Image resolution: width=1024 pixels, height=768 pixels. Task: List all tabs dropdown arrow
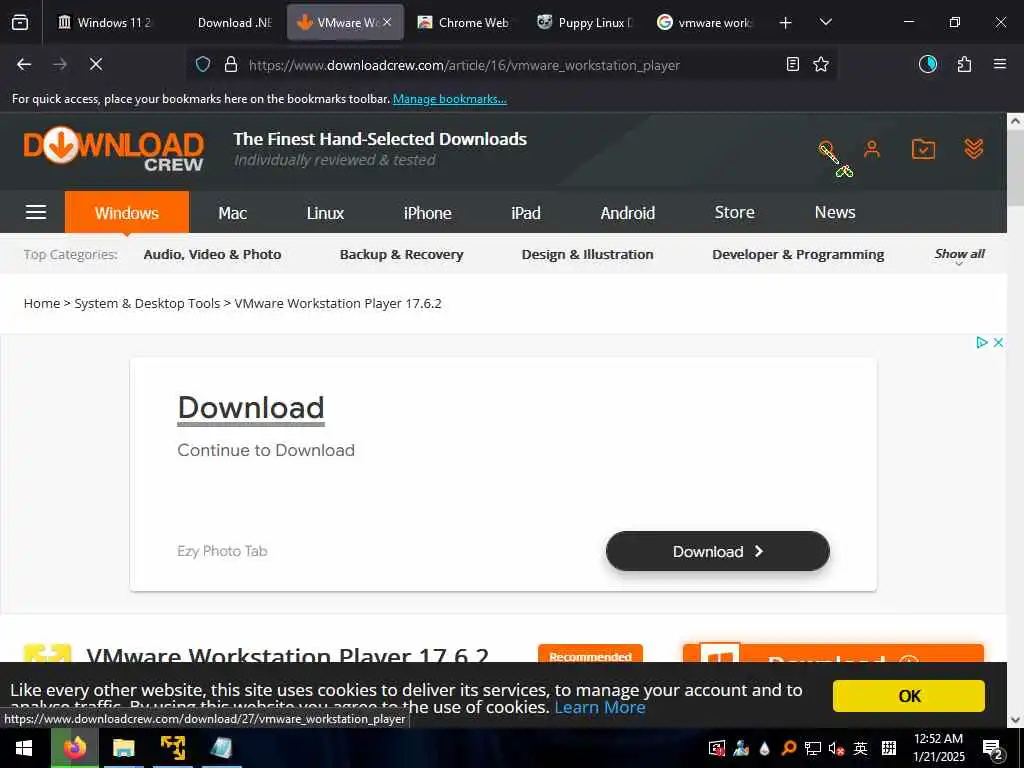[825, 22]
